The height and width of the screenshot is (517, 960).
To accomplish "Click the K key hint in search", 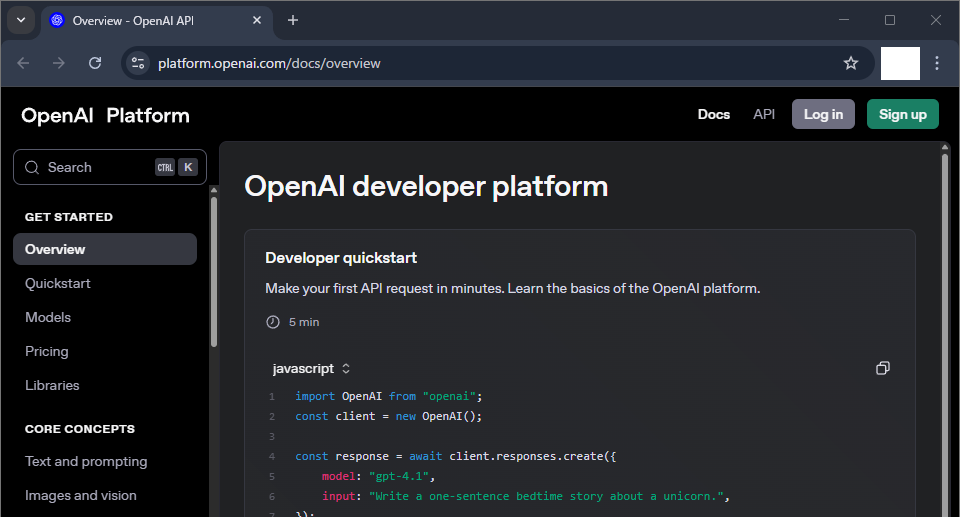I will coord(188,167).
